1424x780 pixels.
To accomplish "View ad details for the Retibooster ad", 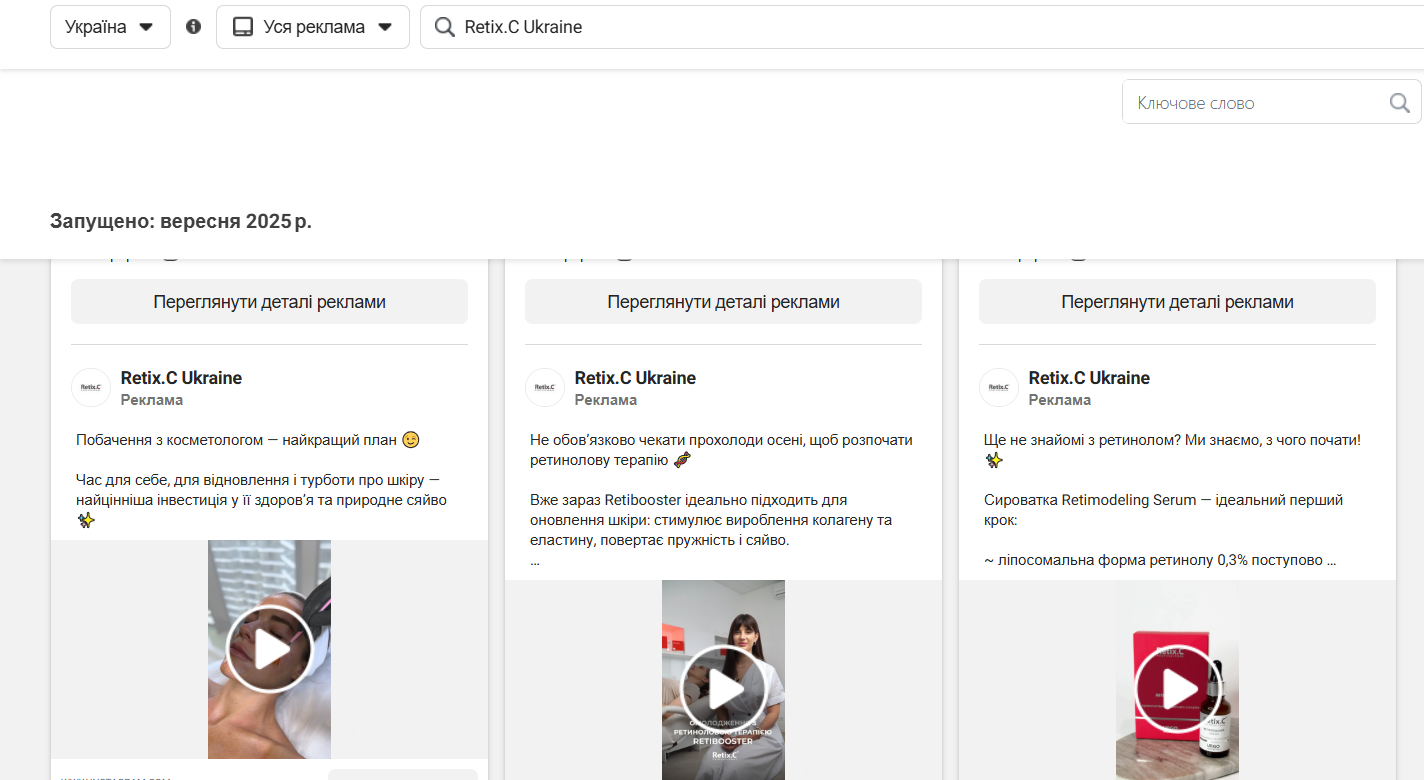I will click(723, 302).
